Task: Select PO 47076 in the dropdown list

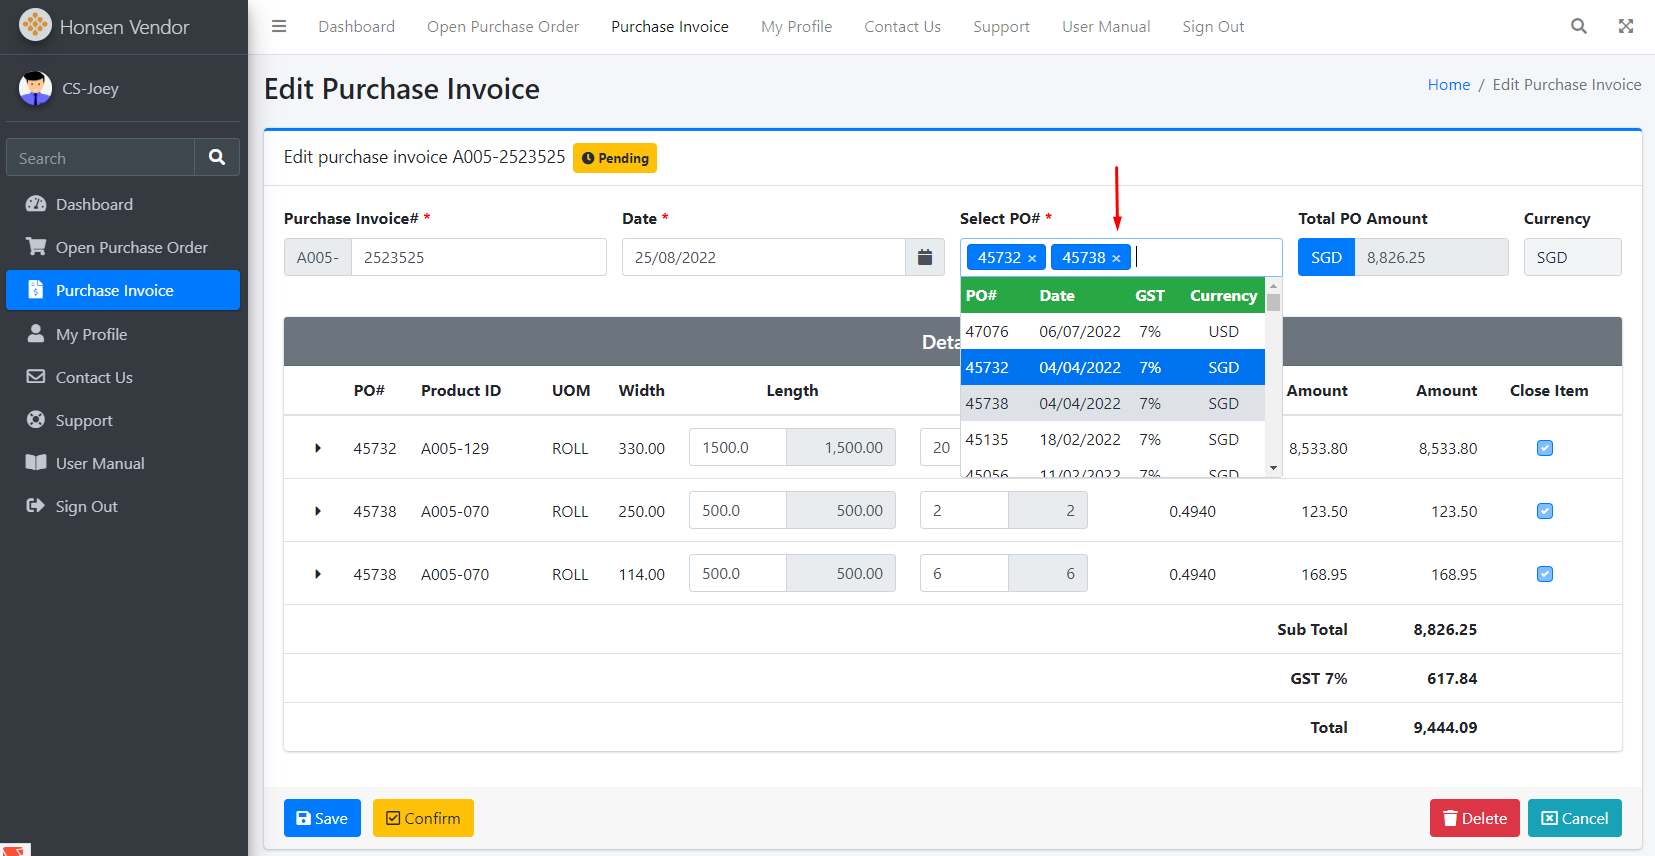Action: [x=1100, y=332]
